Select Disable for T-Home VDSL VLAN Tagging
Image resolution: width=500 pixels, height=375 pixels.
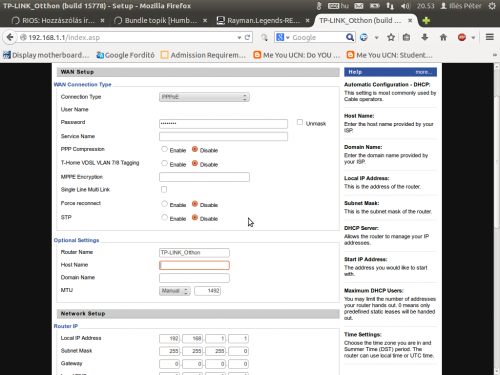pos(195,163)
